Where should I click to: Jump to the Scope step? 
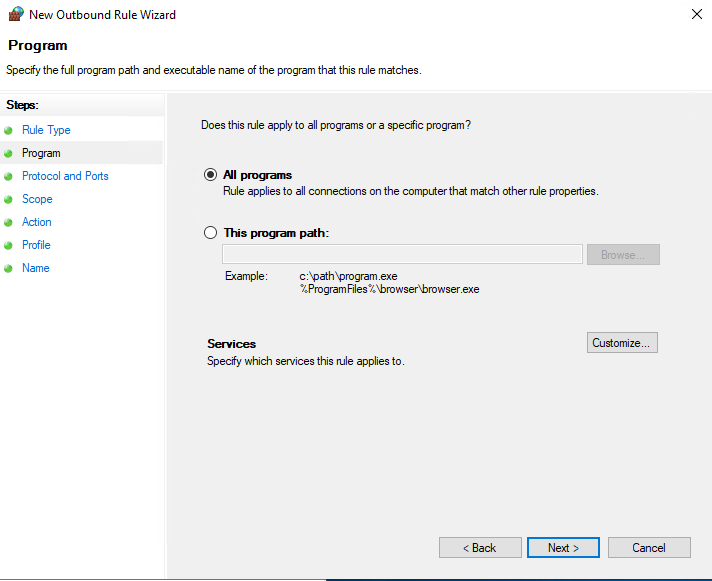(x=37, y=199)
